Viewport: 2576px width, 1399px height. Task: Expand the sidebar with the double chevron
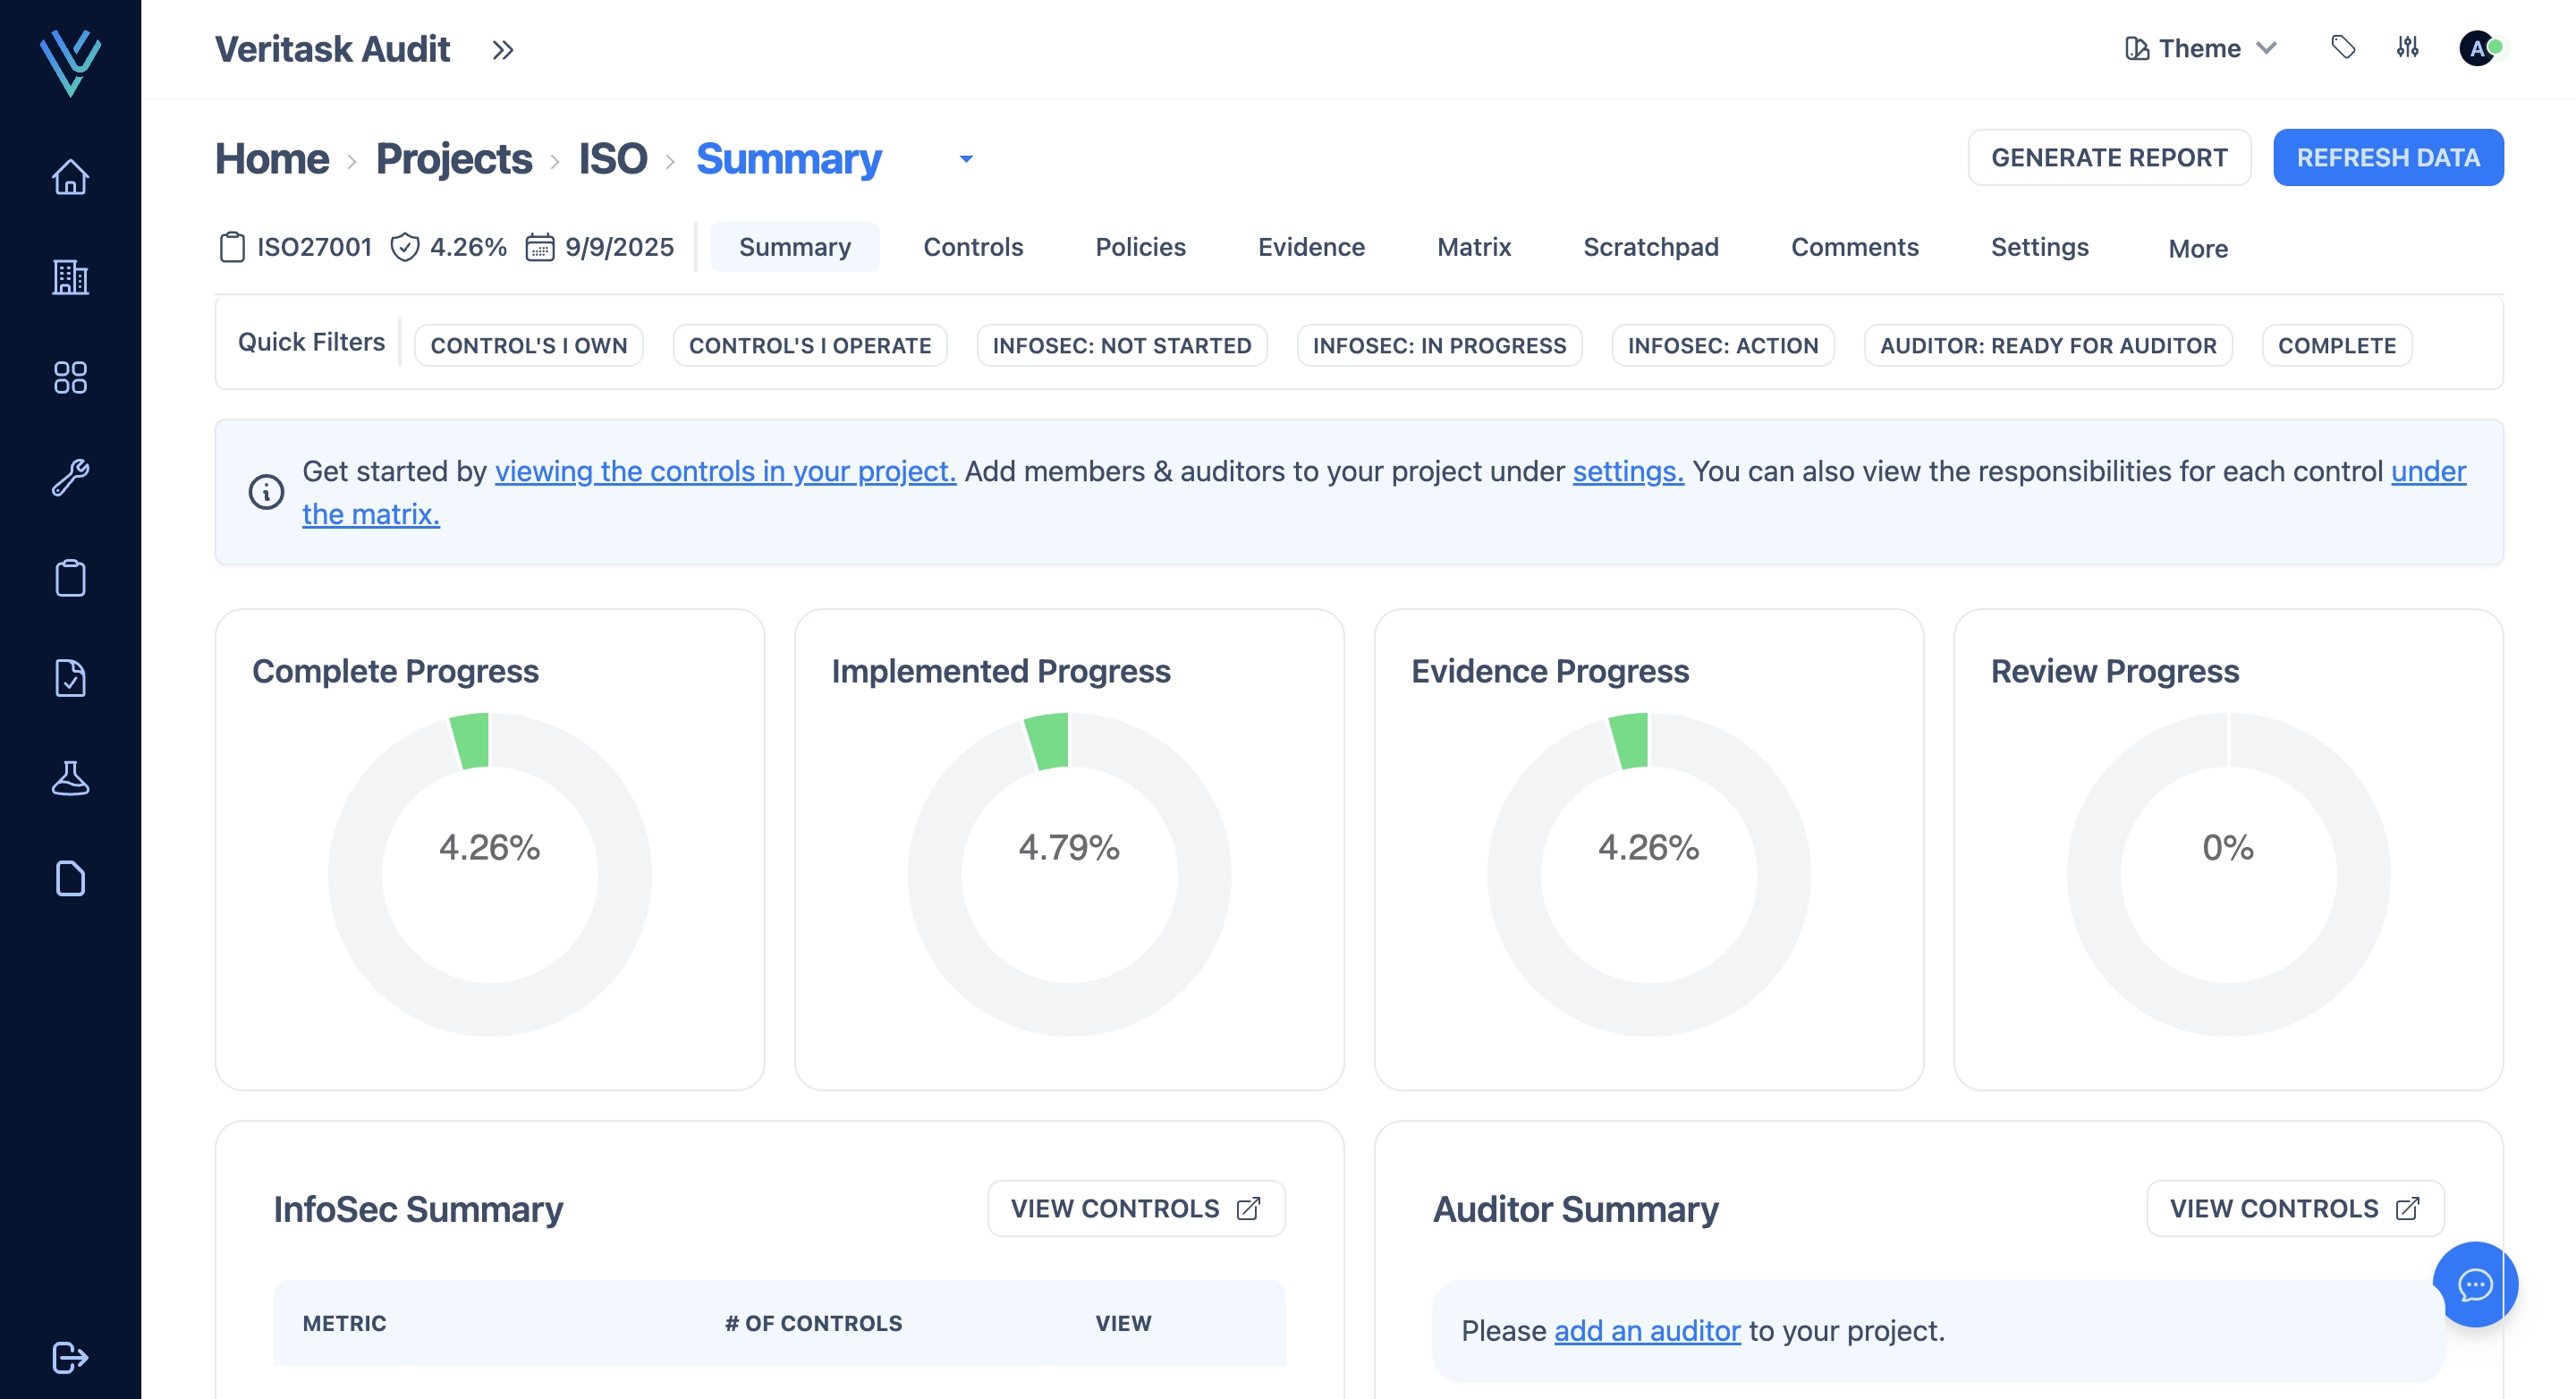[502, 49]
